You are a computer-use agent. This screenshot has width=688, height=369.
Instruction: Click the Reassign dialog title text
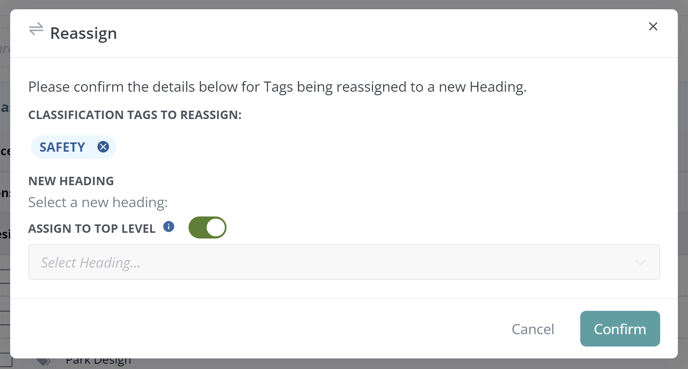83,33
